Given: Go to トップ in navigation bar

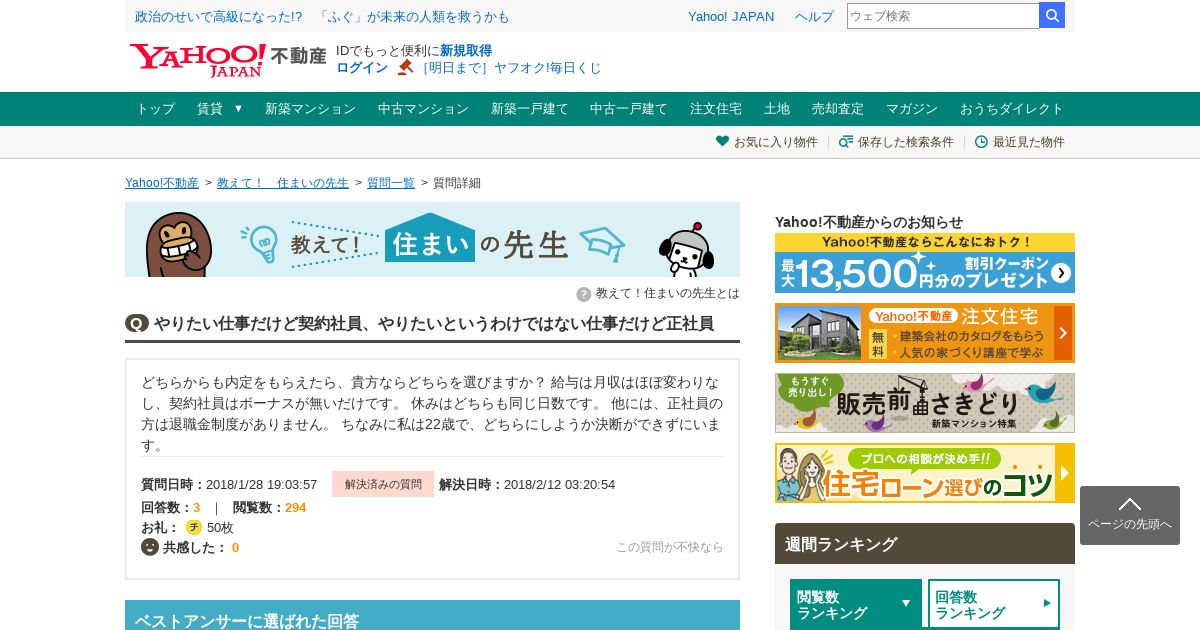Looking at the screenshot, I should (x=155, y=109).
